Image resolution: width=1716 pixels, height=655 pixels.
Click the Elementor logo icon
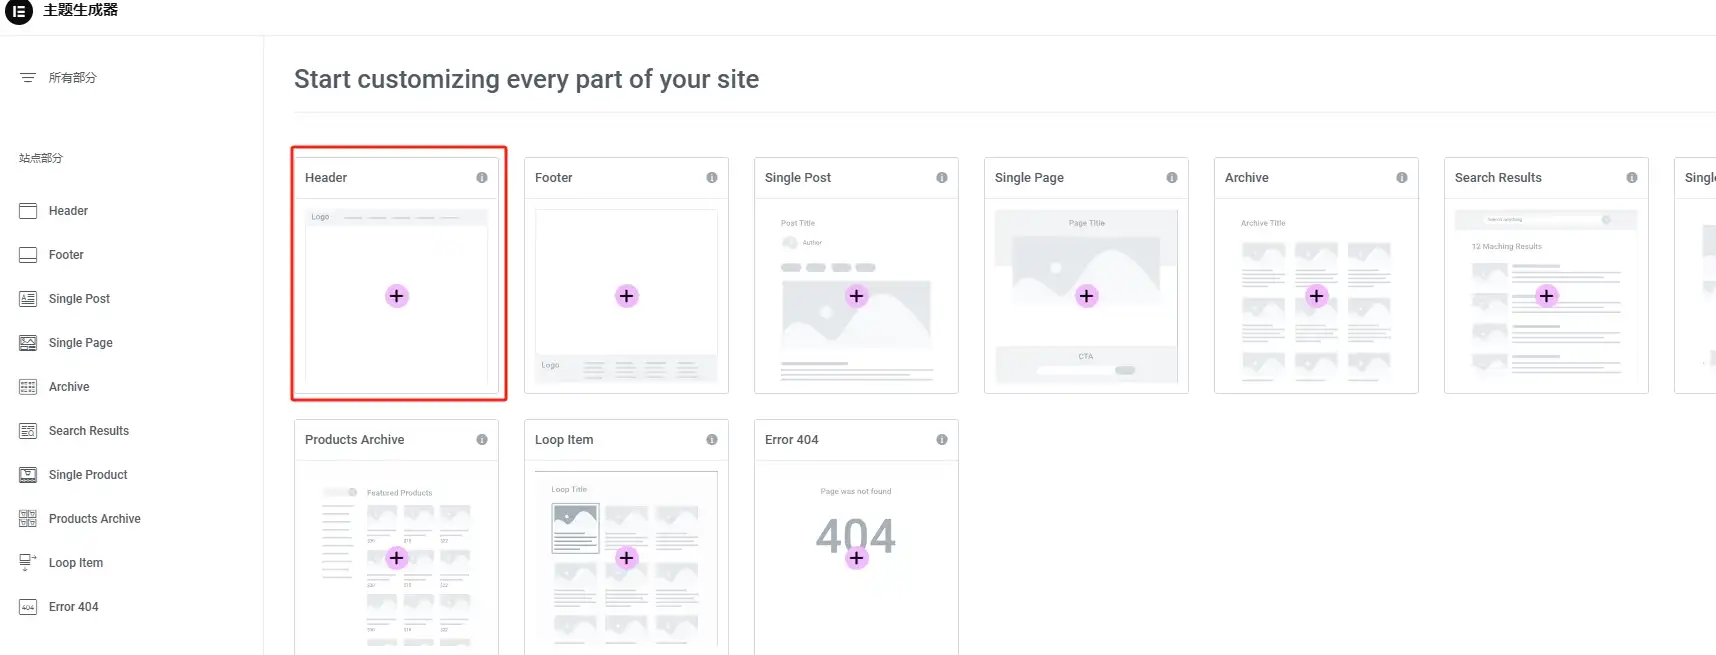19,12
